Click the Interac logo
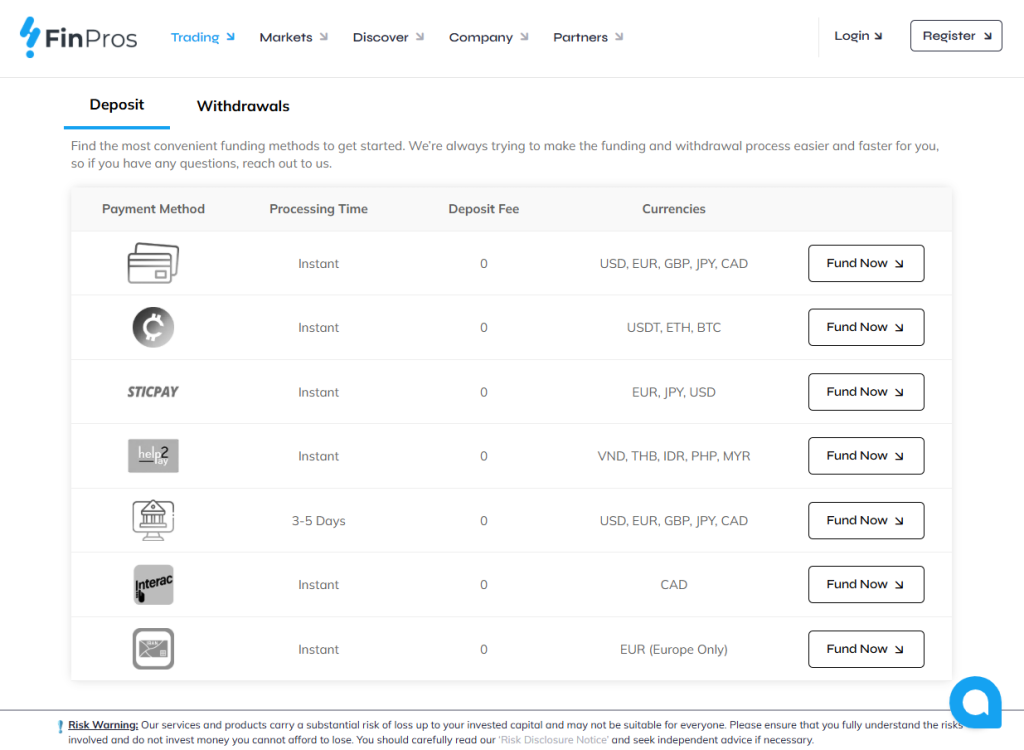The width and height of the screenshot is (1024, 750). pos(153,584)
